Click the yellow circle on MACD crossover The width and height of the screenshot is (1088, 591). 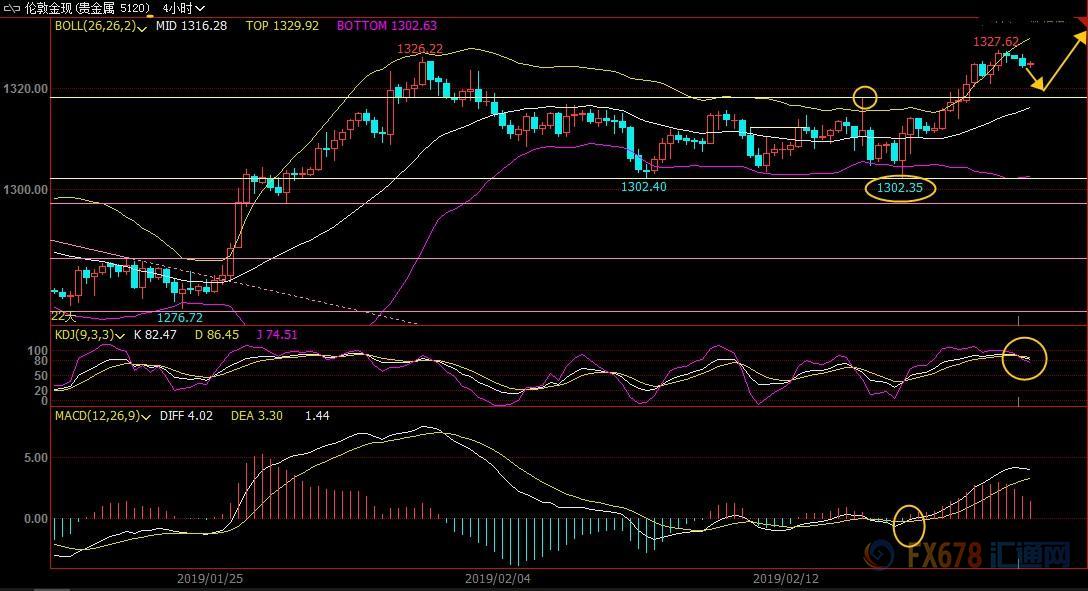coord(909,525)
